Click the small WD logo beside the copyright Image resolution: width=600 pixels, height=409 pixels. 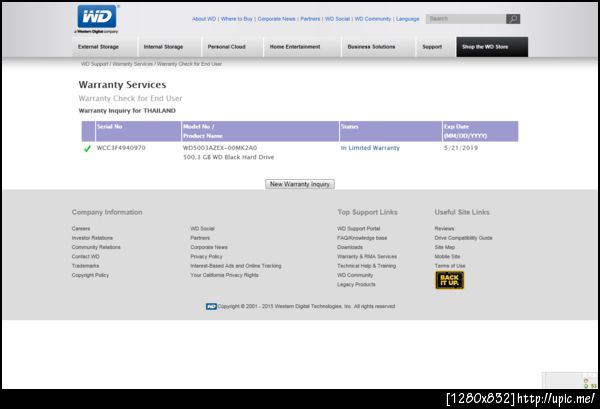211,306
